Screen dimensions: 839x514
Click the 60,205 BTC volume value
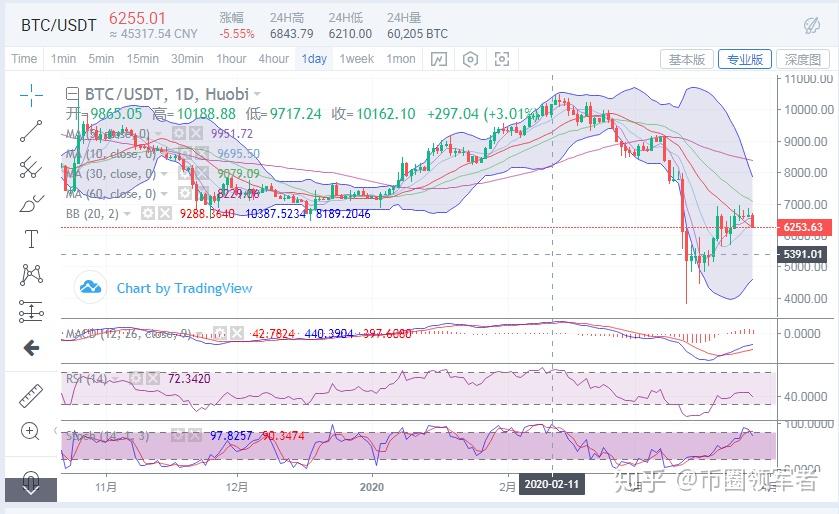pyautogui.click(x=417, y=34)
